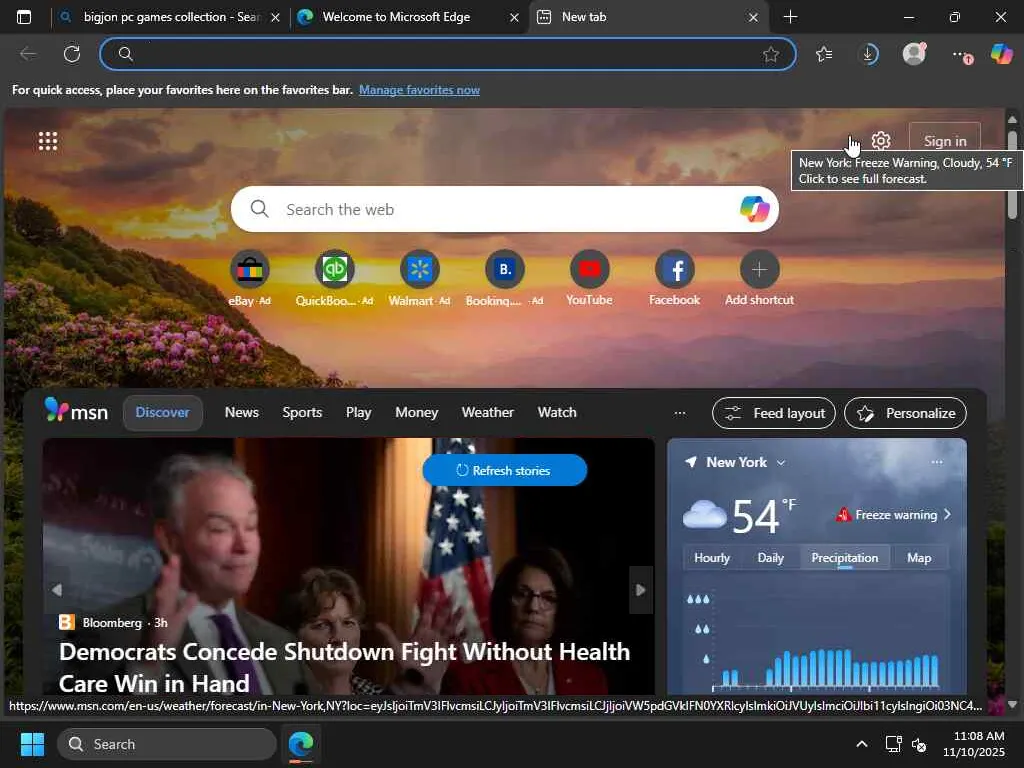The height and width of the screenshot is (768, 1024).
Task: Click Edge icon on taskbar
Action: (x=301, y=744)
